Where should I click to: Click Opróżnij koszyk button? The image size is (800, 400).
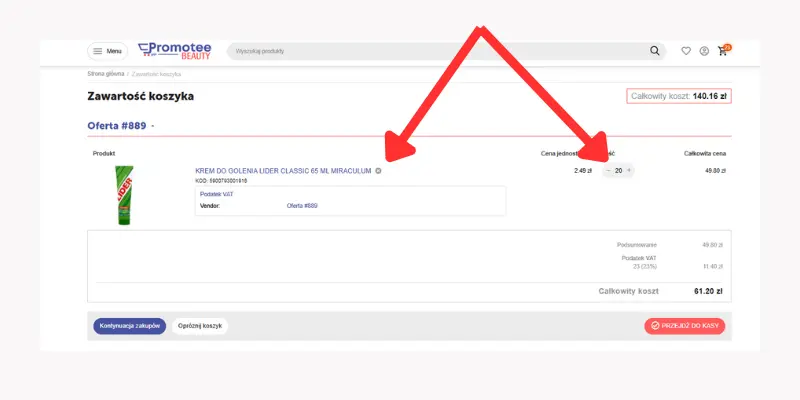coord(199,326)
